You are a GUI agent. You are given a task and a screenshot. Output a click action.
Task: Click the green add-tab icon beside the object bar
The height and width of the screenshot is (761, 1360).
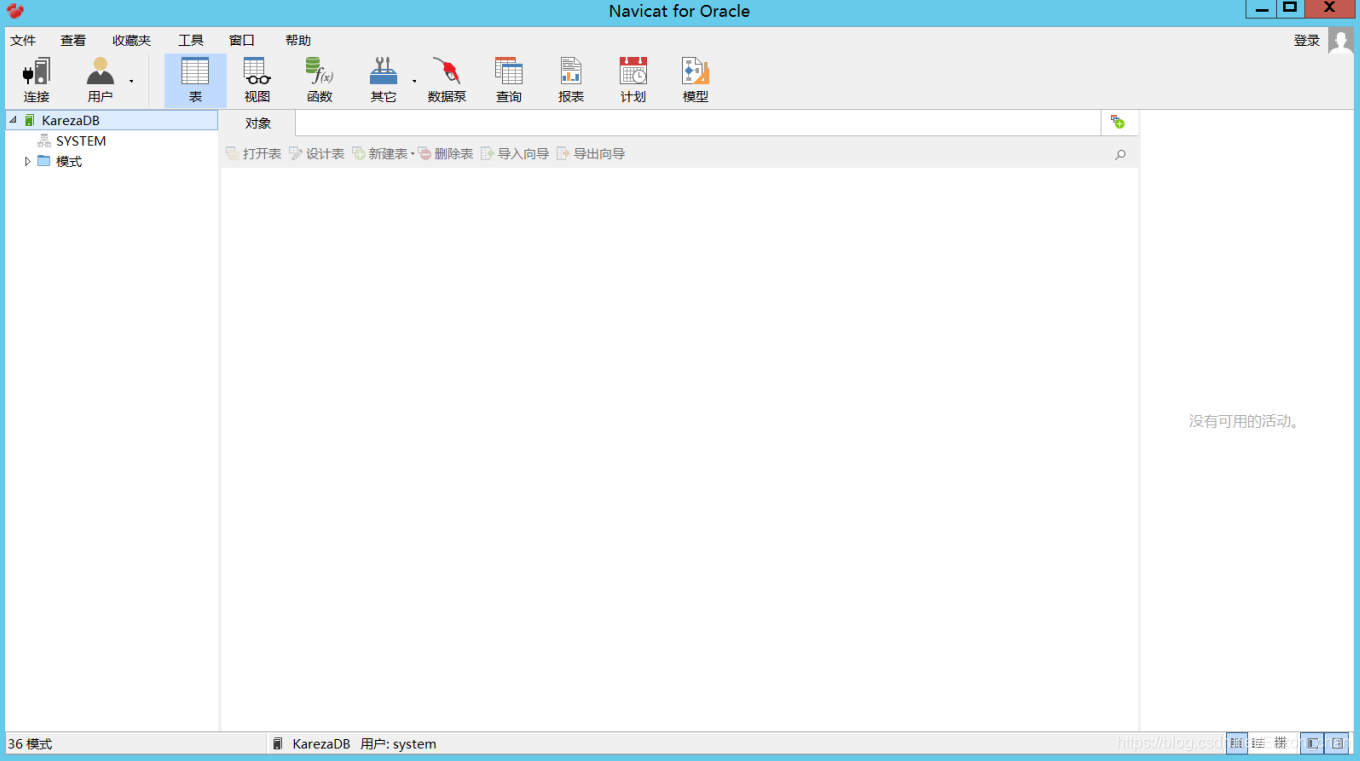click(x=1118, y=122)
